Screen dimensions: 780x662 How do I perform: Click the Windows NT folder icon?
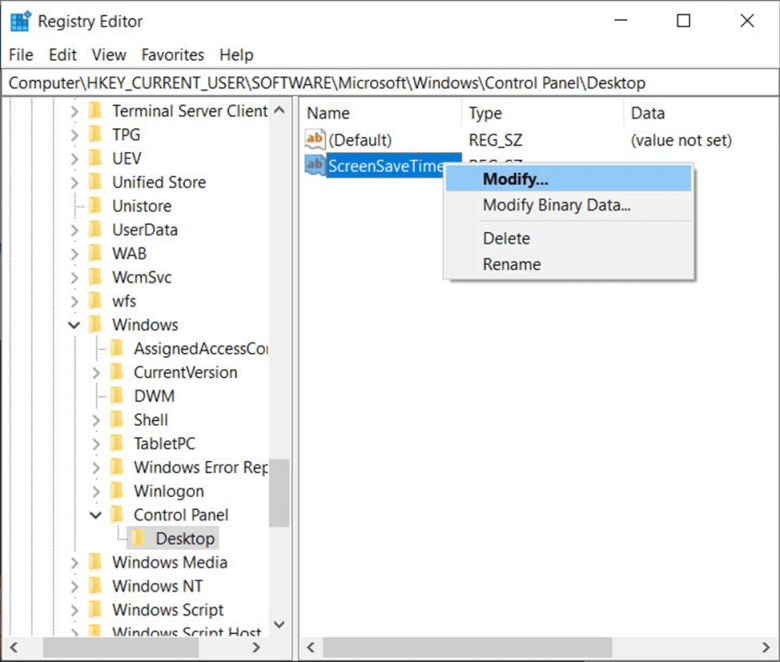tap(95, 586)
